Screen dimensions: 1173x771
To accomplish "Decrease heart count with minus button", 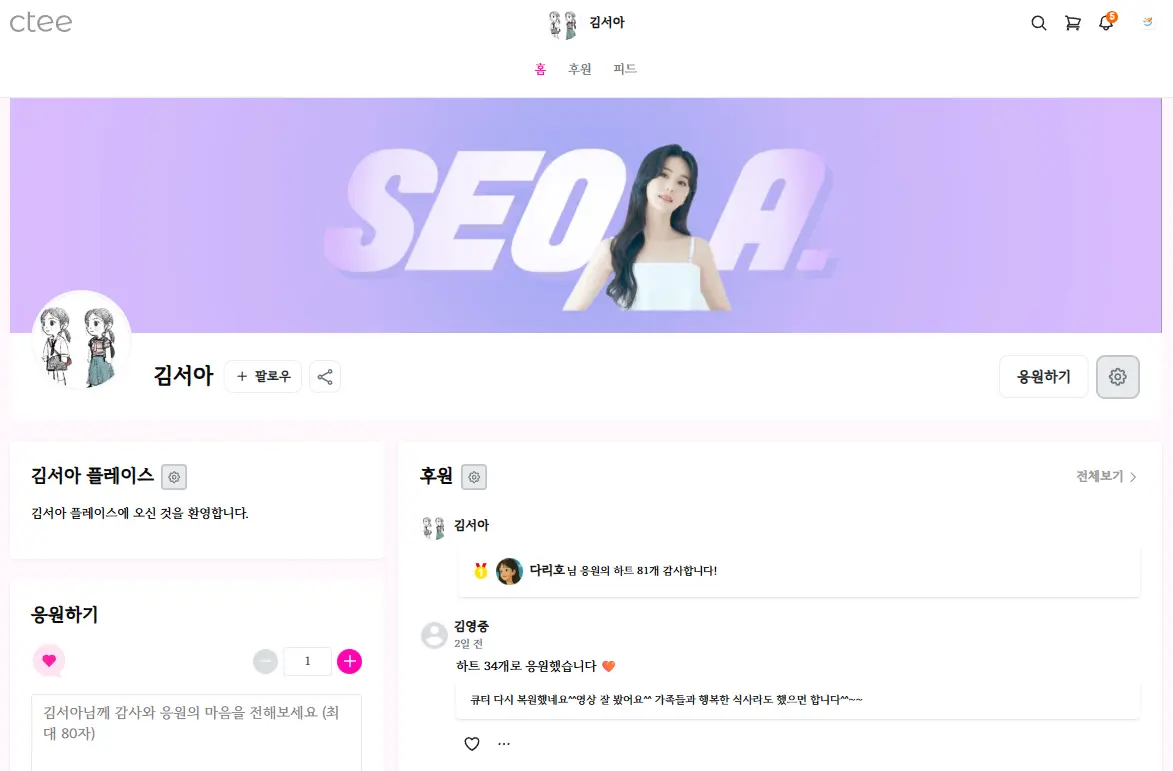I will 266,661.
